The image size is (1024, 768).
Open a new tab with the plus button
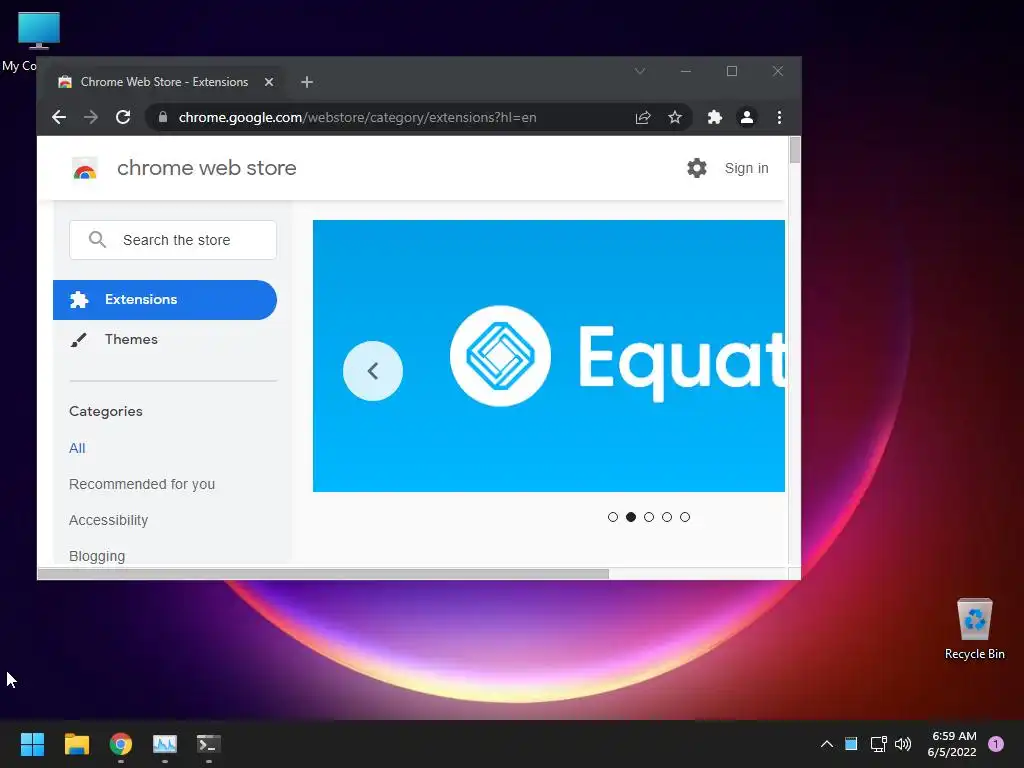tap(307, 82)
